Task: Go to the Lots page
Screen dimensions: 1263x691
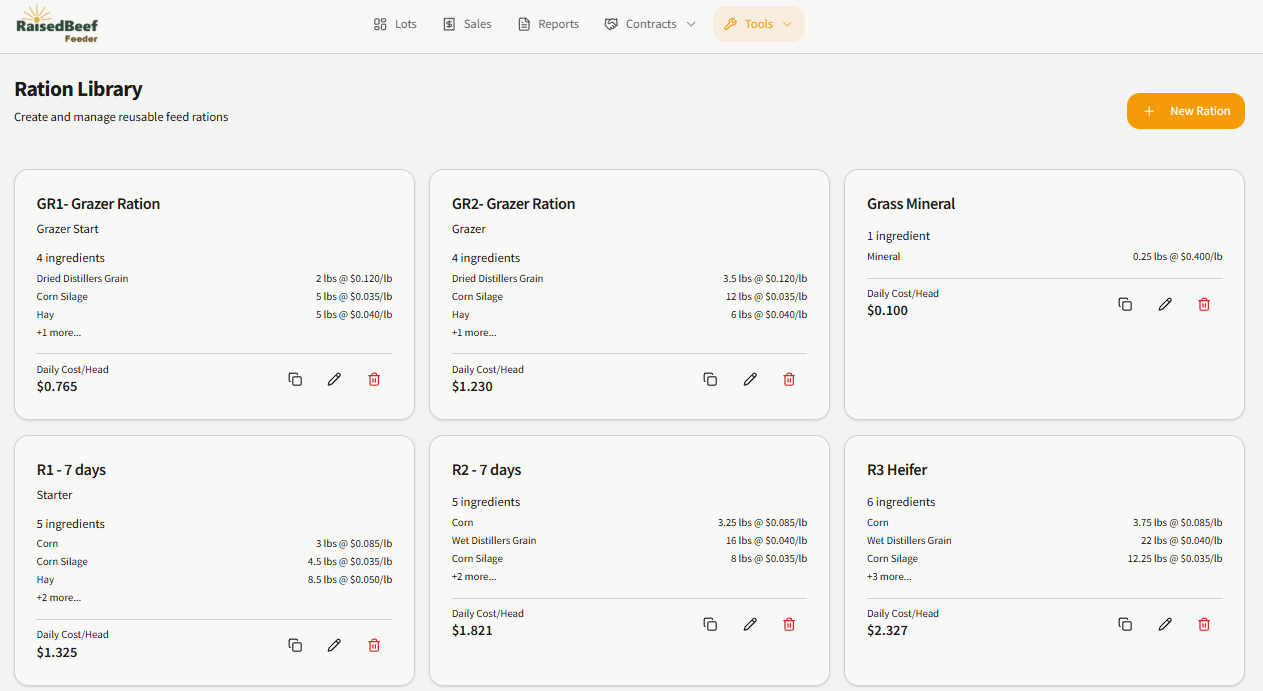Action: pos(395,24)
